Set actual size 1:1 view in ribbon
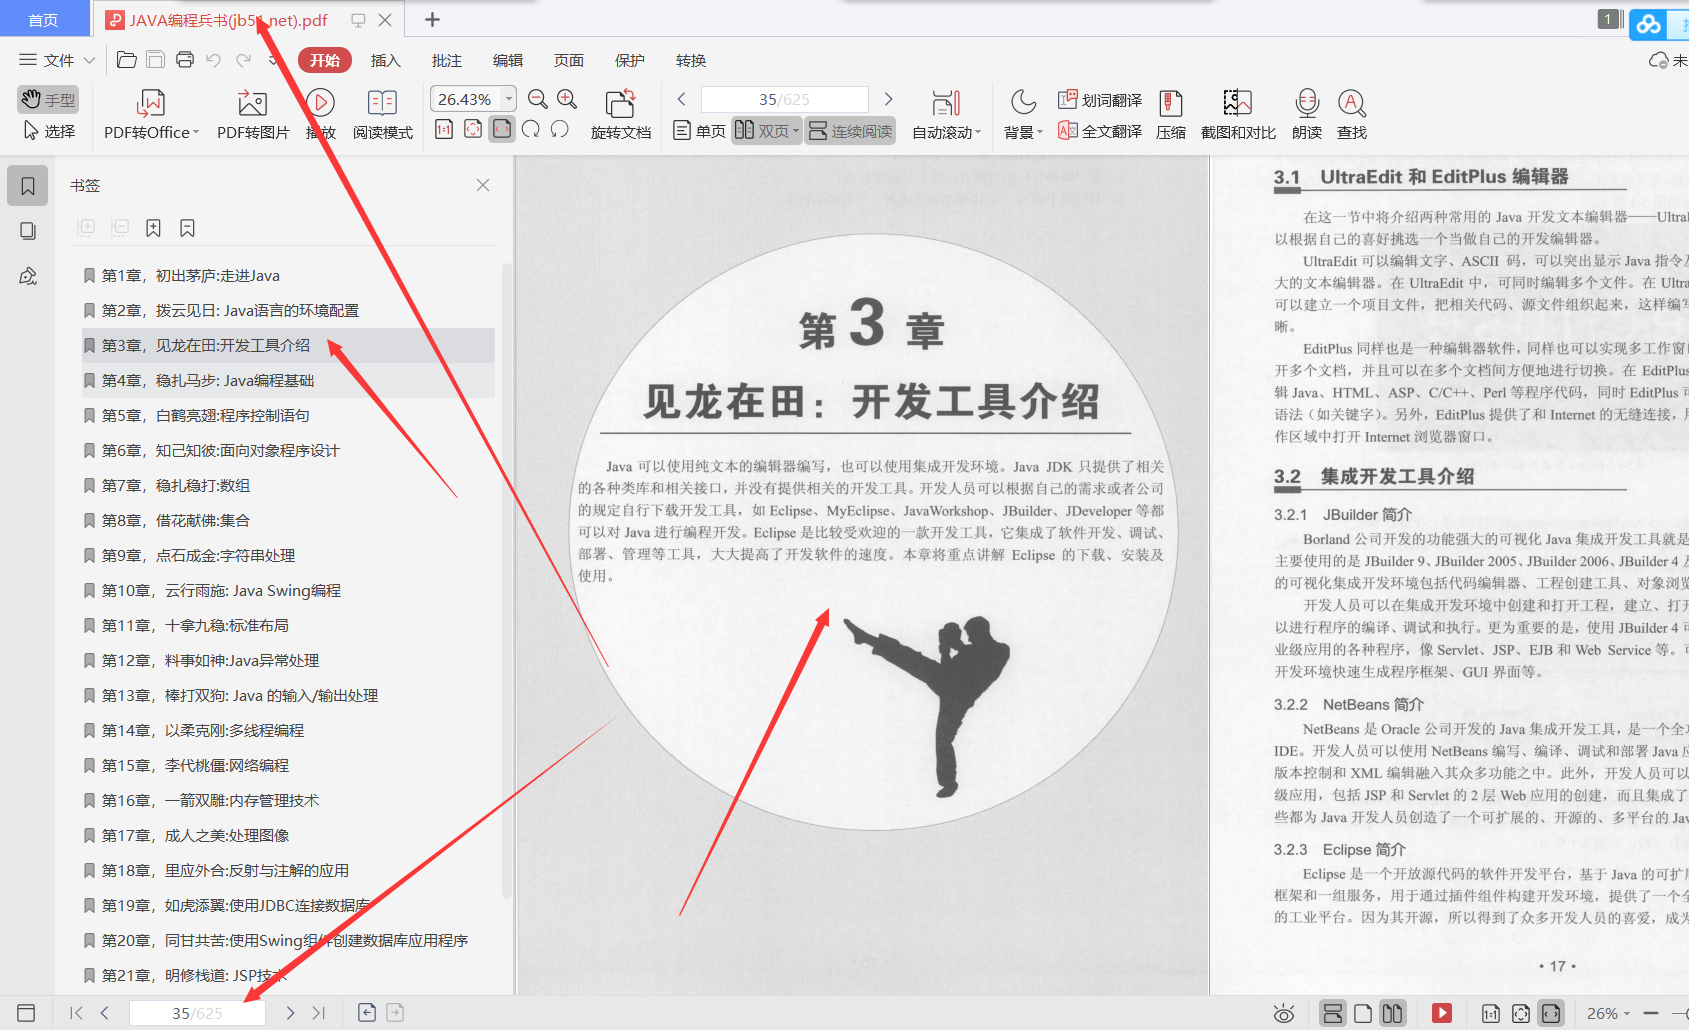This screenshot has width=1689, height=1030. click(444, 129)
